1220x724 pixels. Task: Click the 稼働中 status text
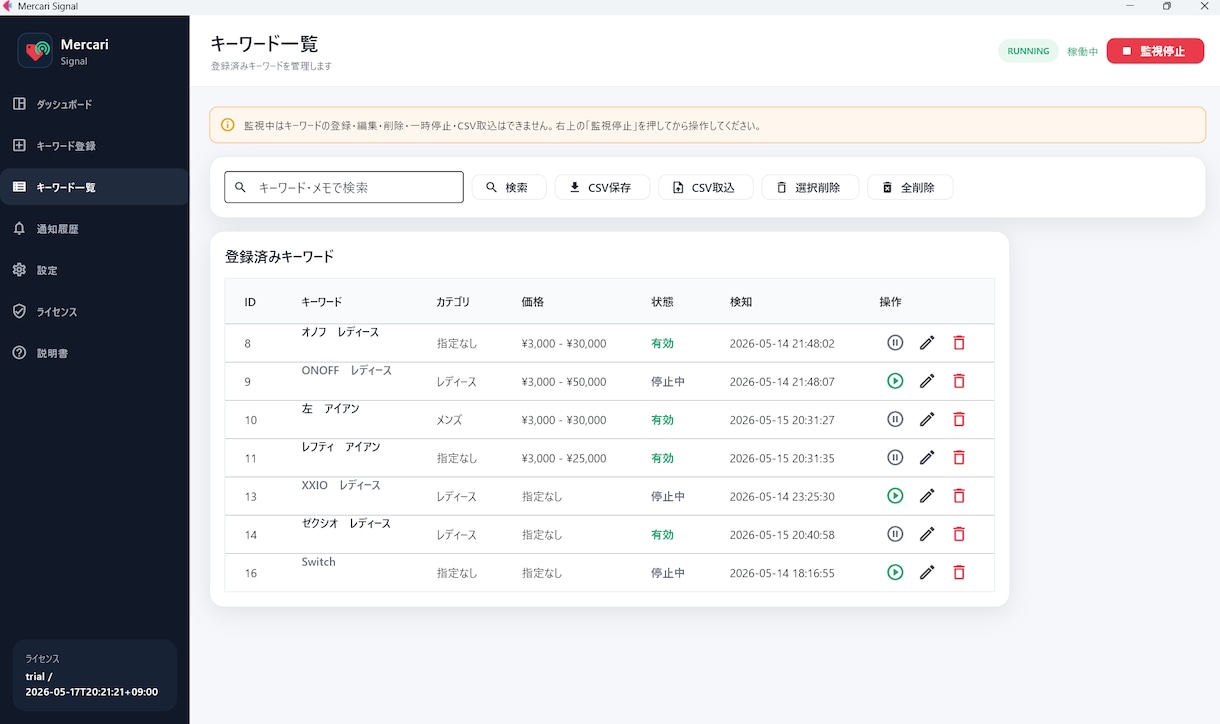point(1082,51)
